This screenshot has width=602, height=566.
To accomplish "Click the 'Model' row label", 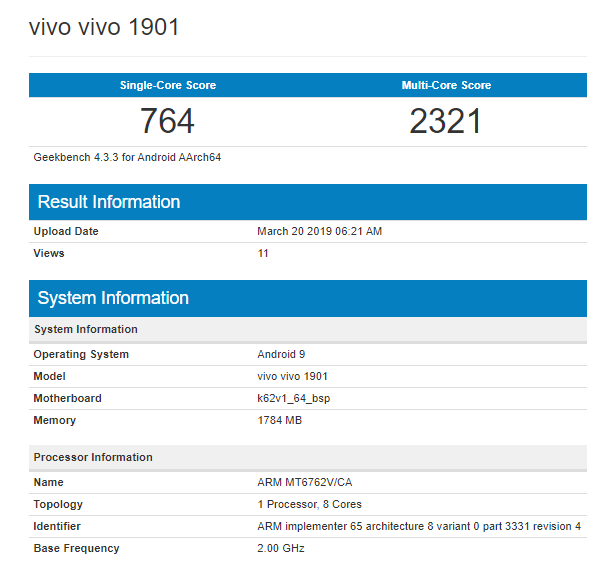I will pos(50,376).
